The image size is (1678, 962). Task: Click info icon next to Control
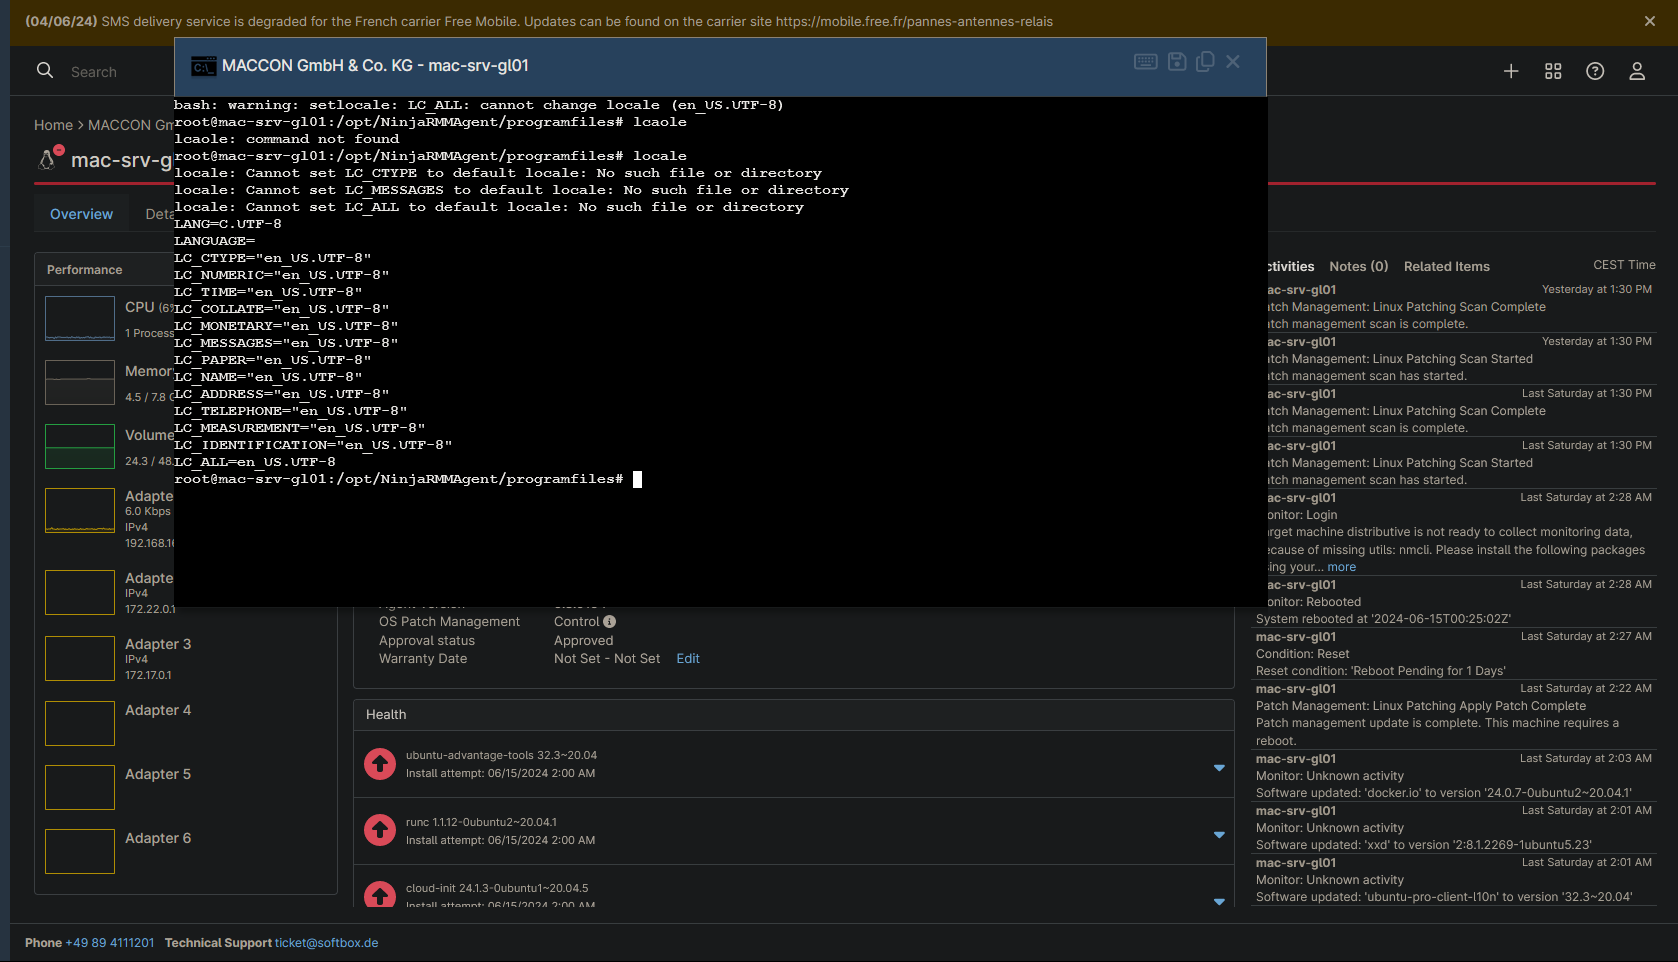tap(609, 622)
